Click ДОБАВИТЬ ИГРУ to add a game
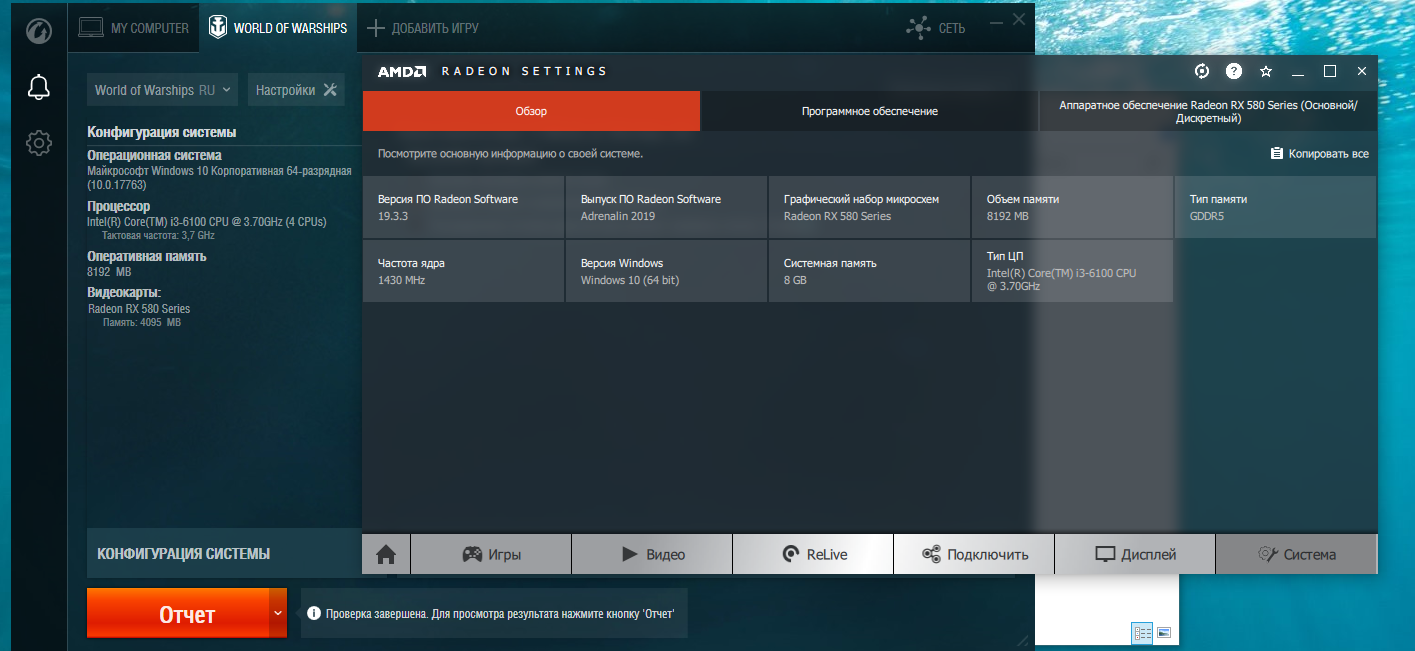The height and width of the screenshot is (651, 1415). pos(423,28)
